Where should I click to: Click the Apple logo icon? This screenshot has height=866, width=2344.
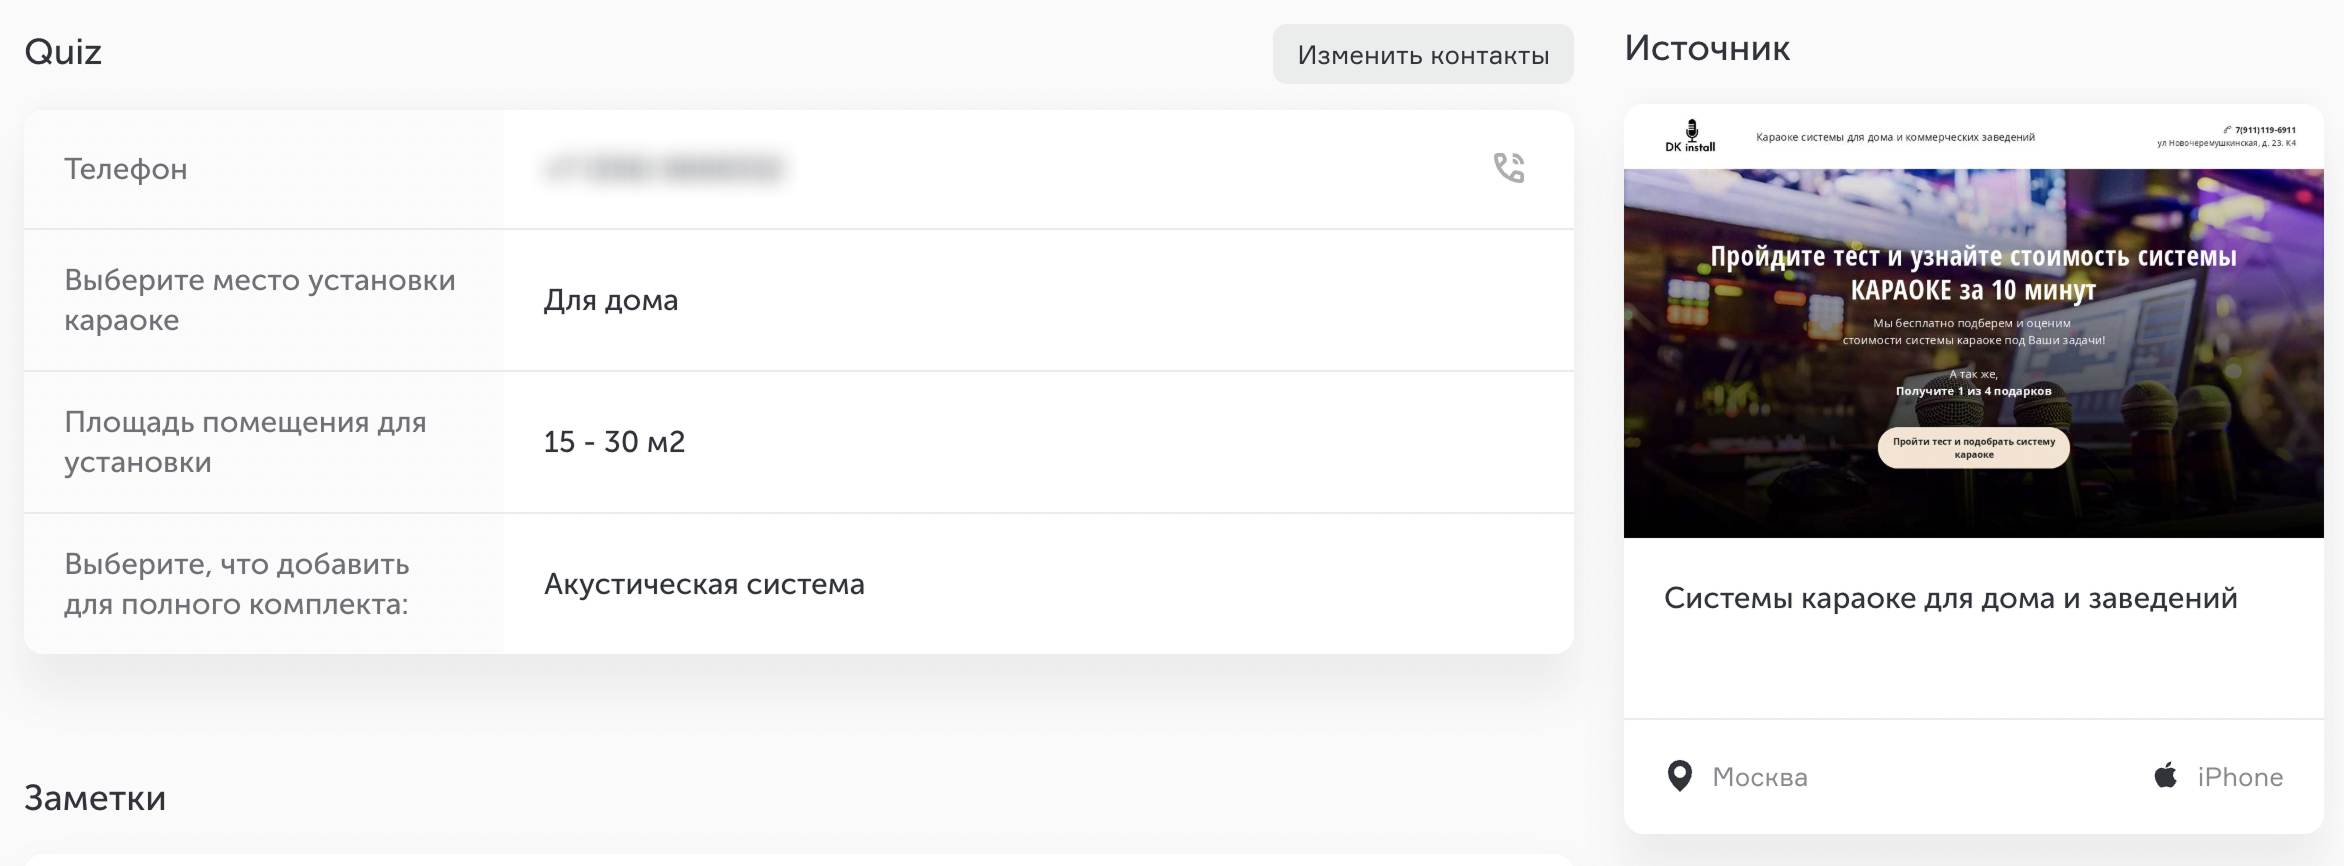(2166, 775)
